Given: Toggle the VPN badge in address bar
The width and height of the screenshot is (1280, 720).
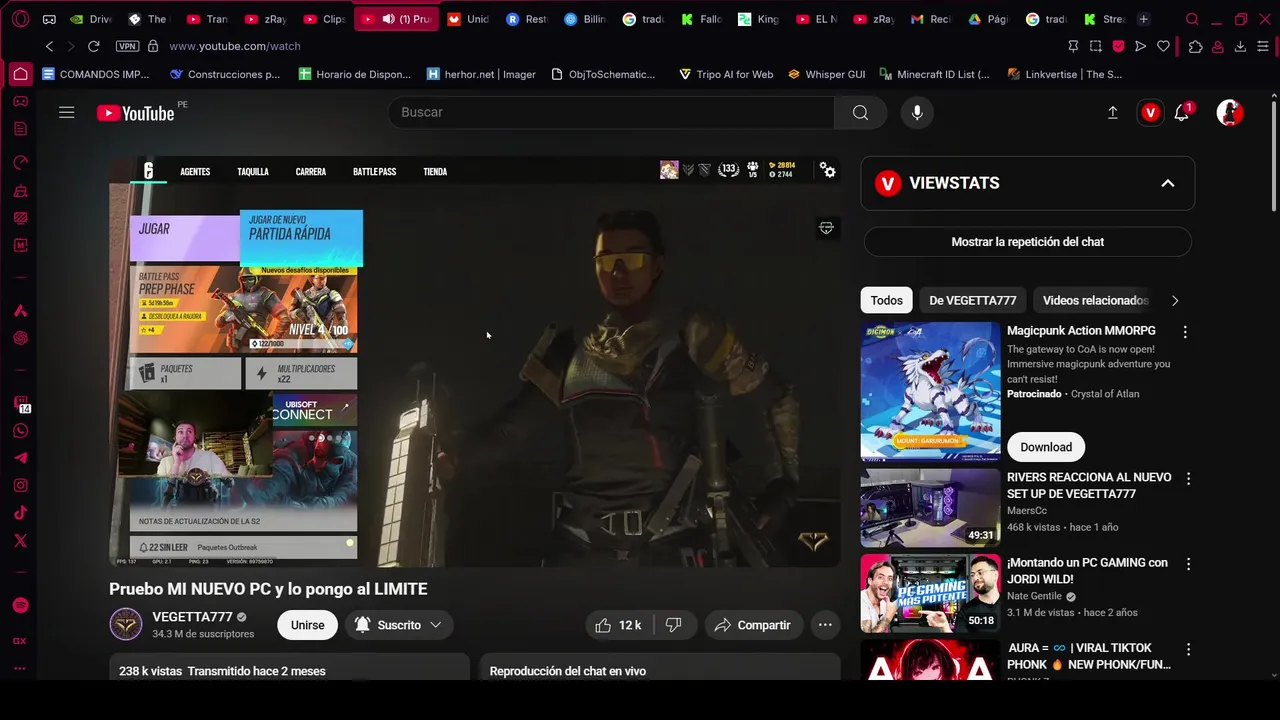Looking at the screenshot, I should point(127,46).
